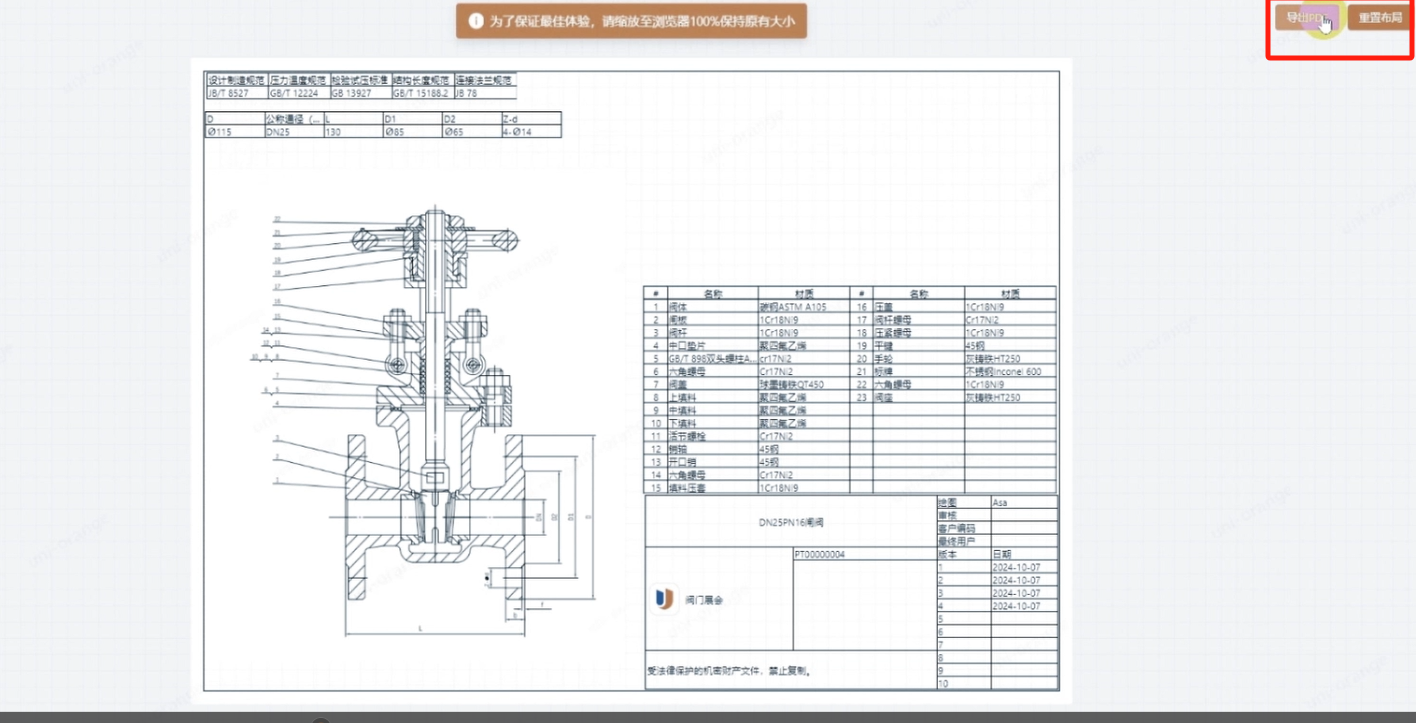The height and width of the screenshot is (723, 1416).
Task: Select the JB/T 8527 design standard cell
Action: click(x=236, y=93)
